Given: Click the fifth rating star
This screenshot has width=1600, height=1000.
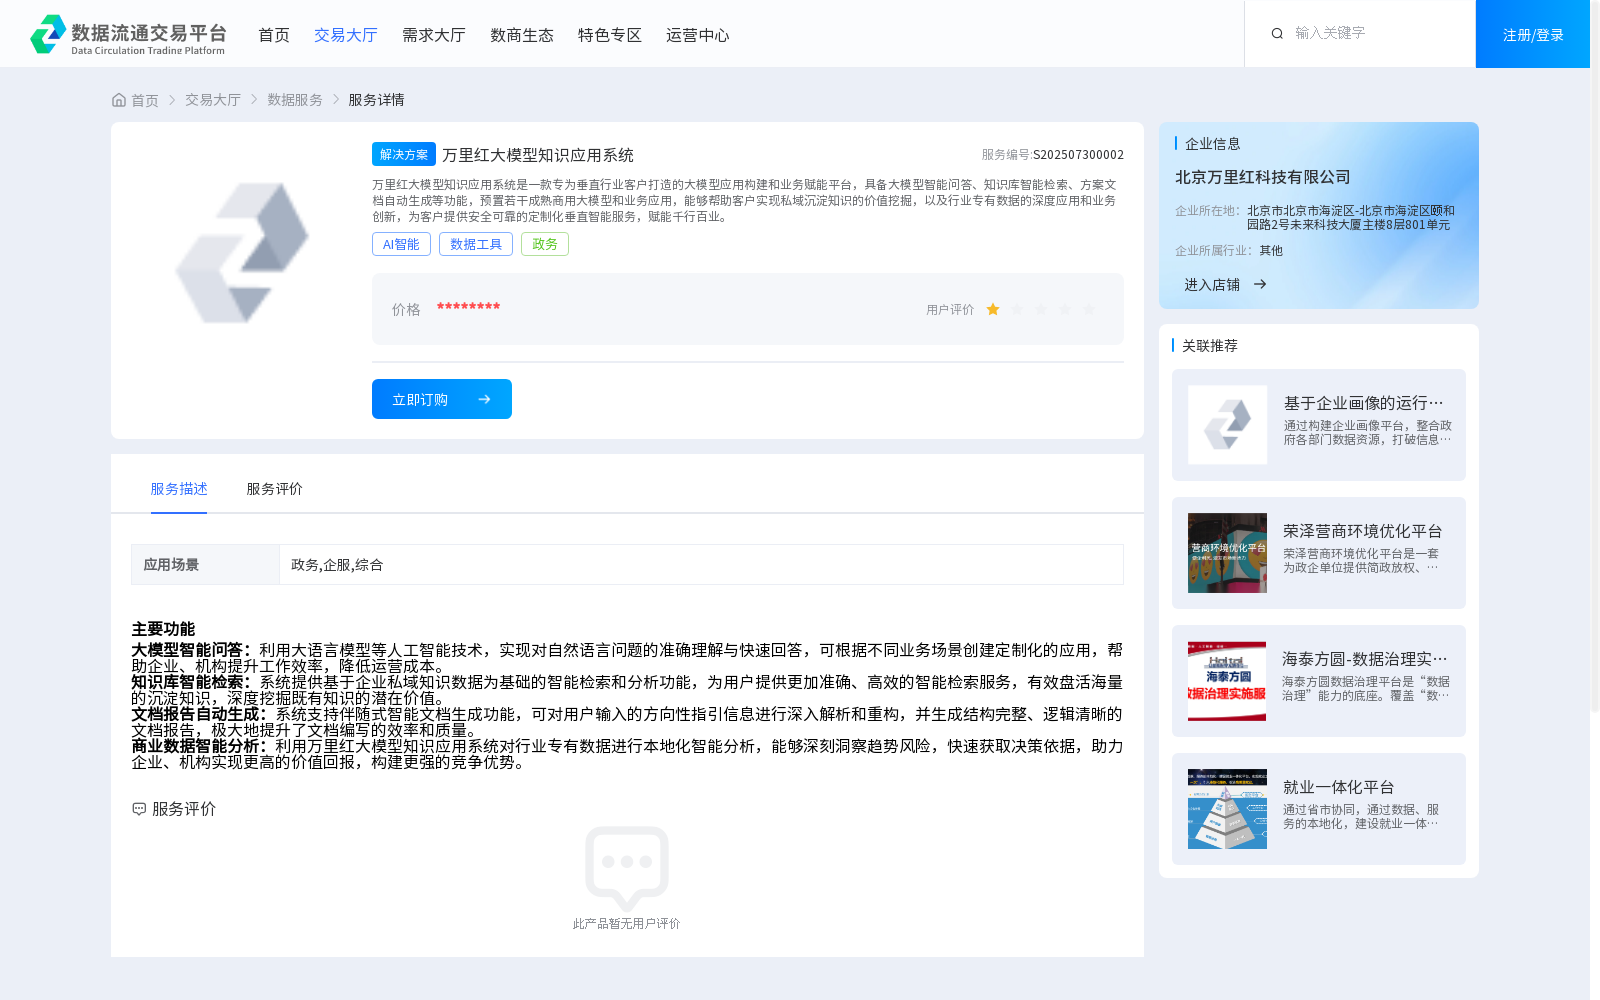Looking at the screenshot, I should click(1089, 310).
